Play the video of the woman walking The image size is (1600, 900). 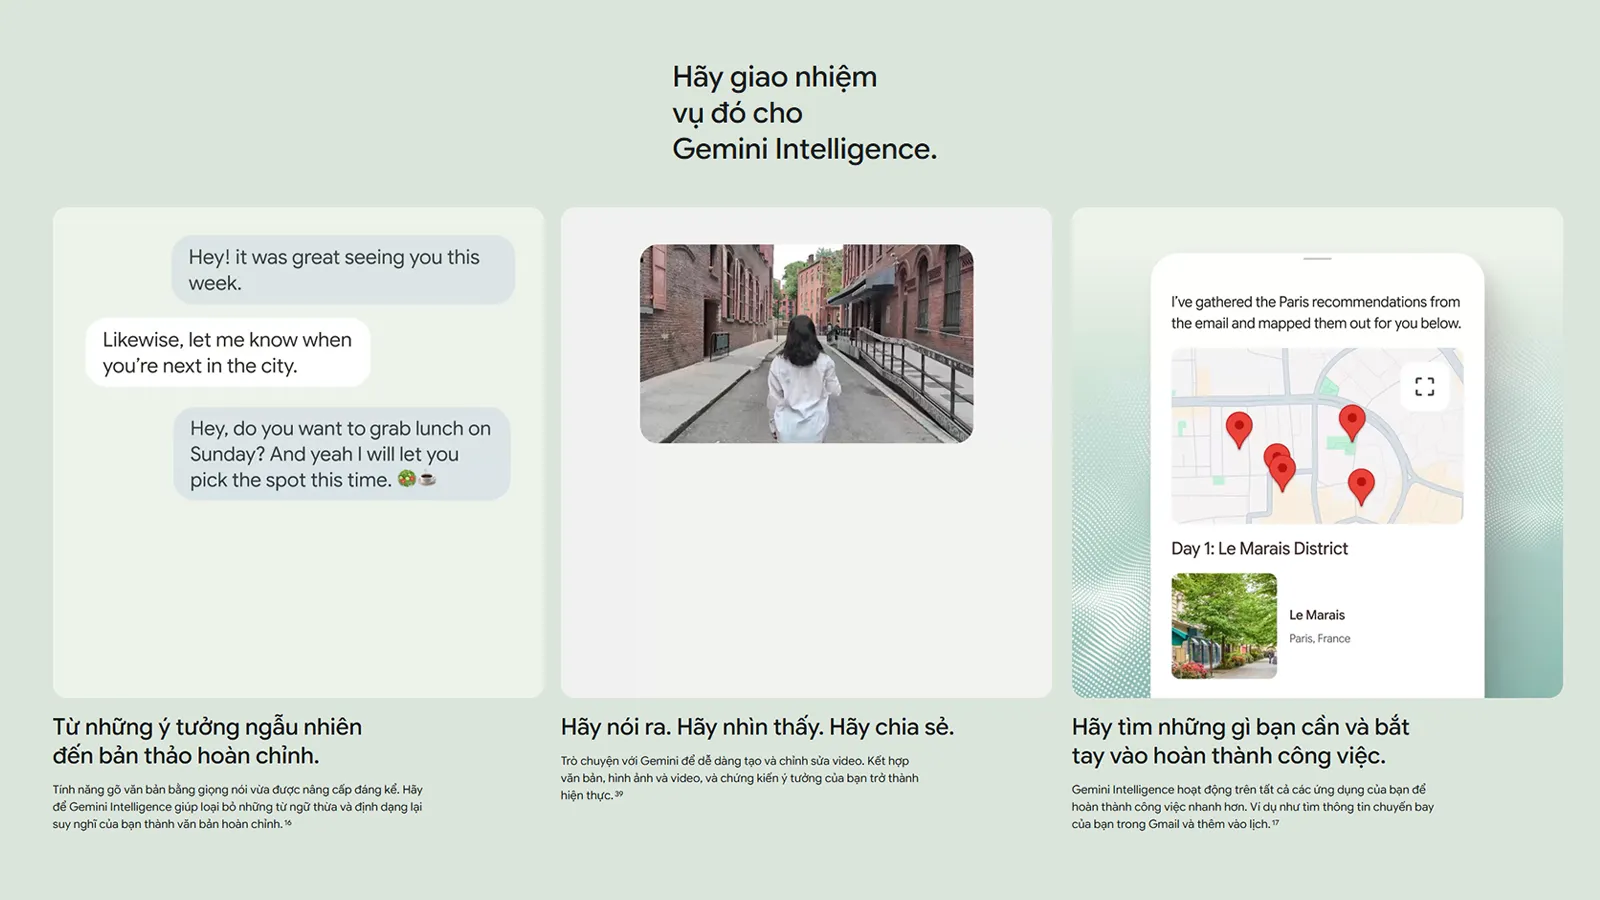pyautogui.click(x=806, y=343)
